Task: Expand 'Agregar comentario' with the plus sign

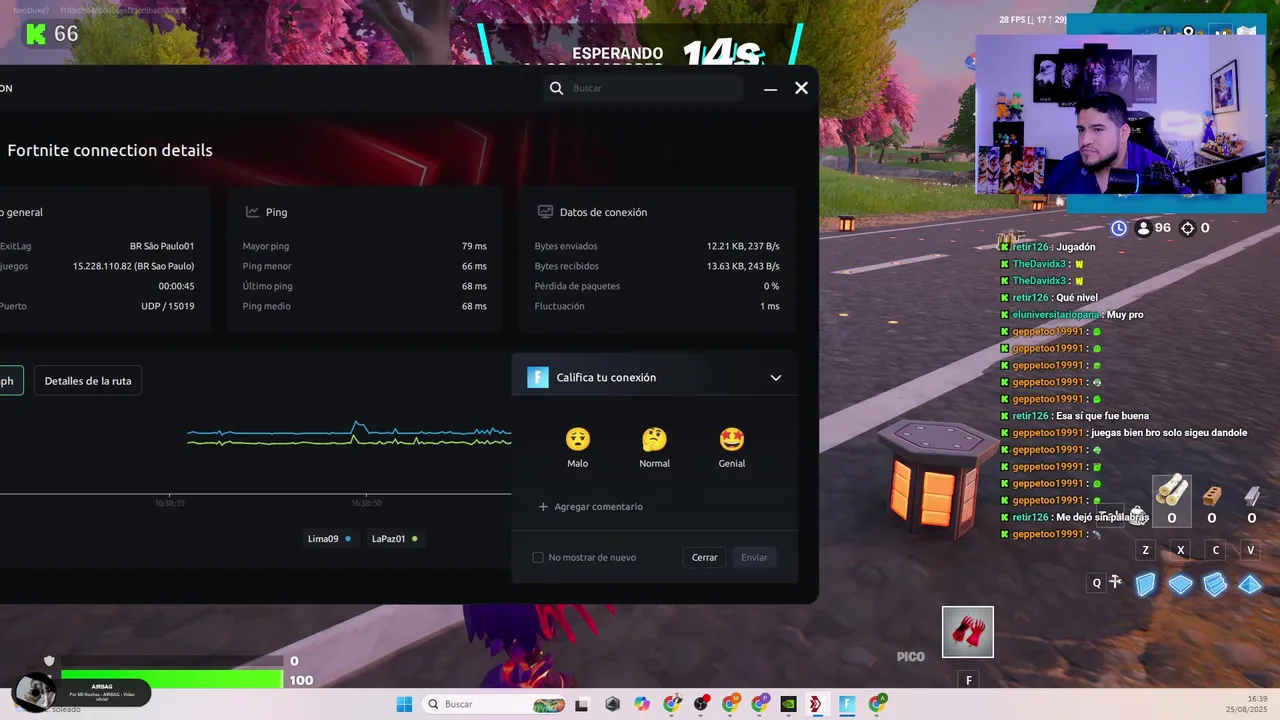Action: coord(543,507)
